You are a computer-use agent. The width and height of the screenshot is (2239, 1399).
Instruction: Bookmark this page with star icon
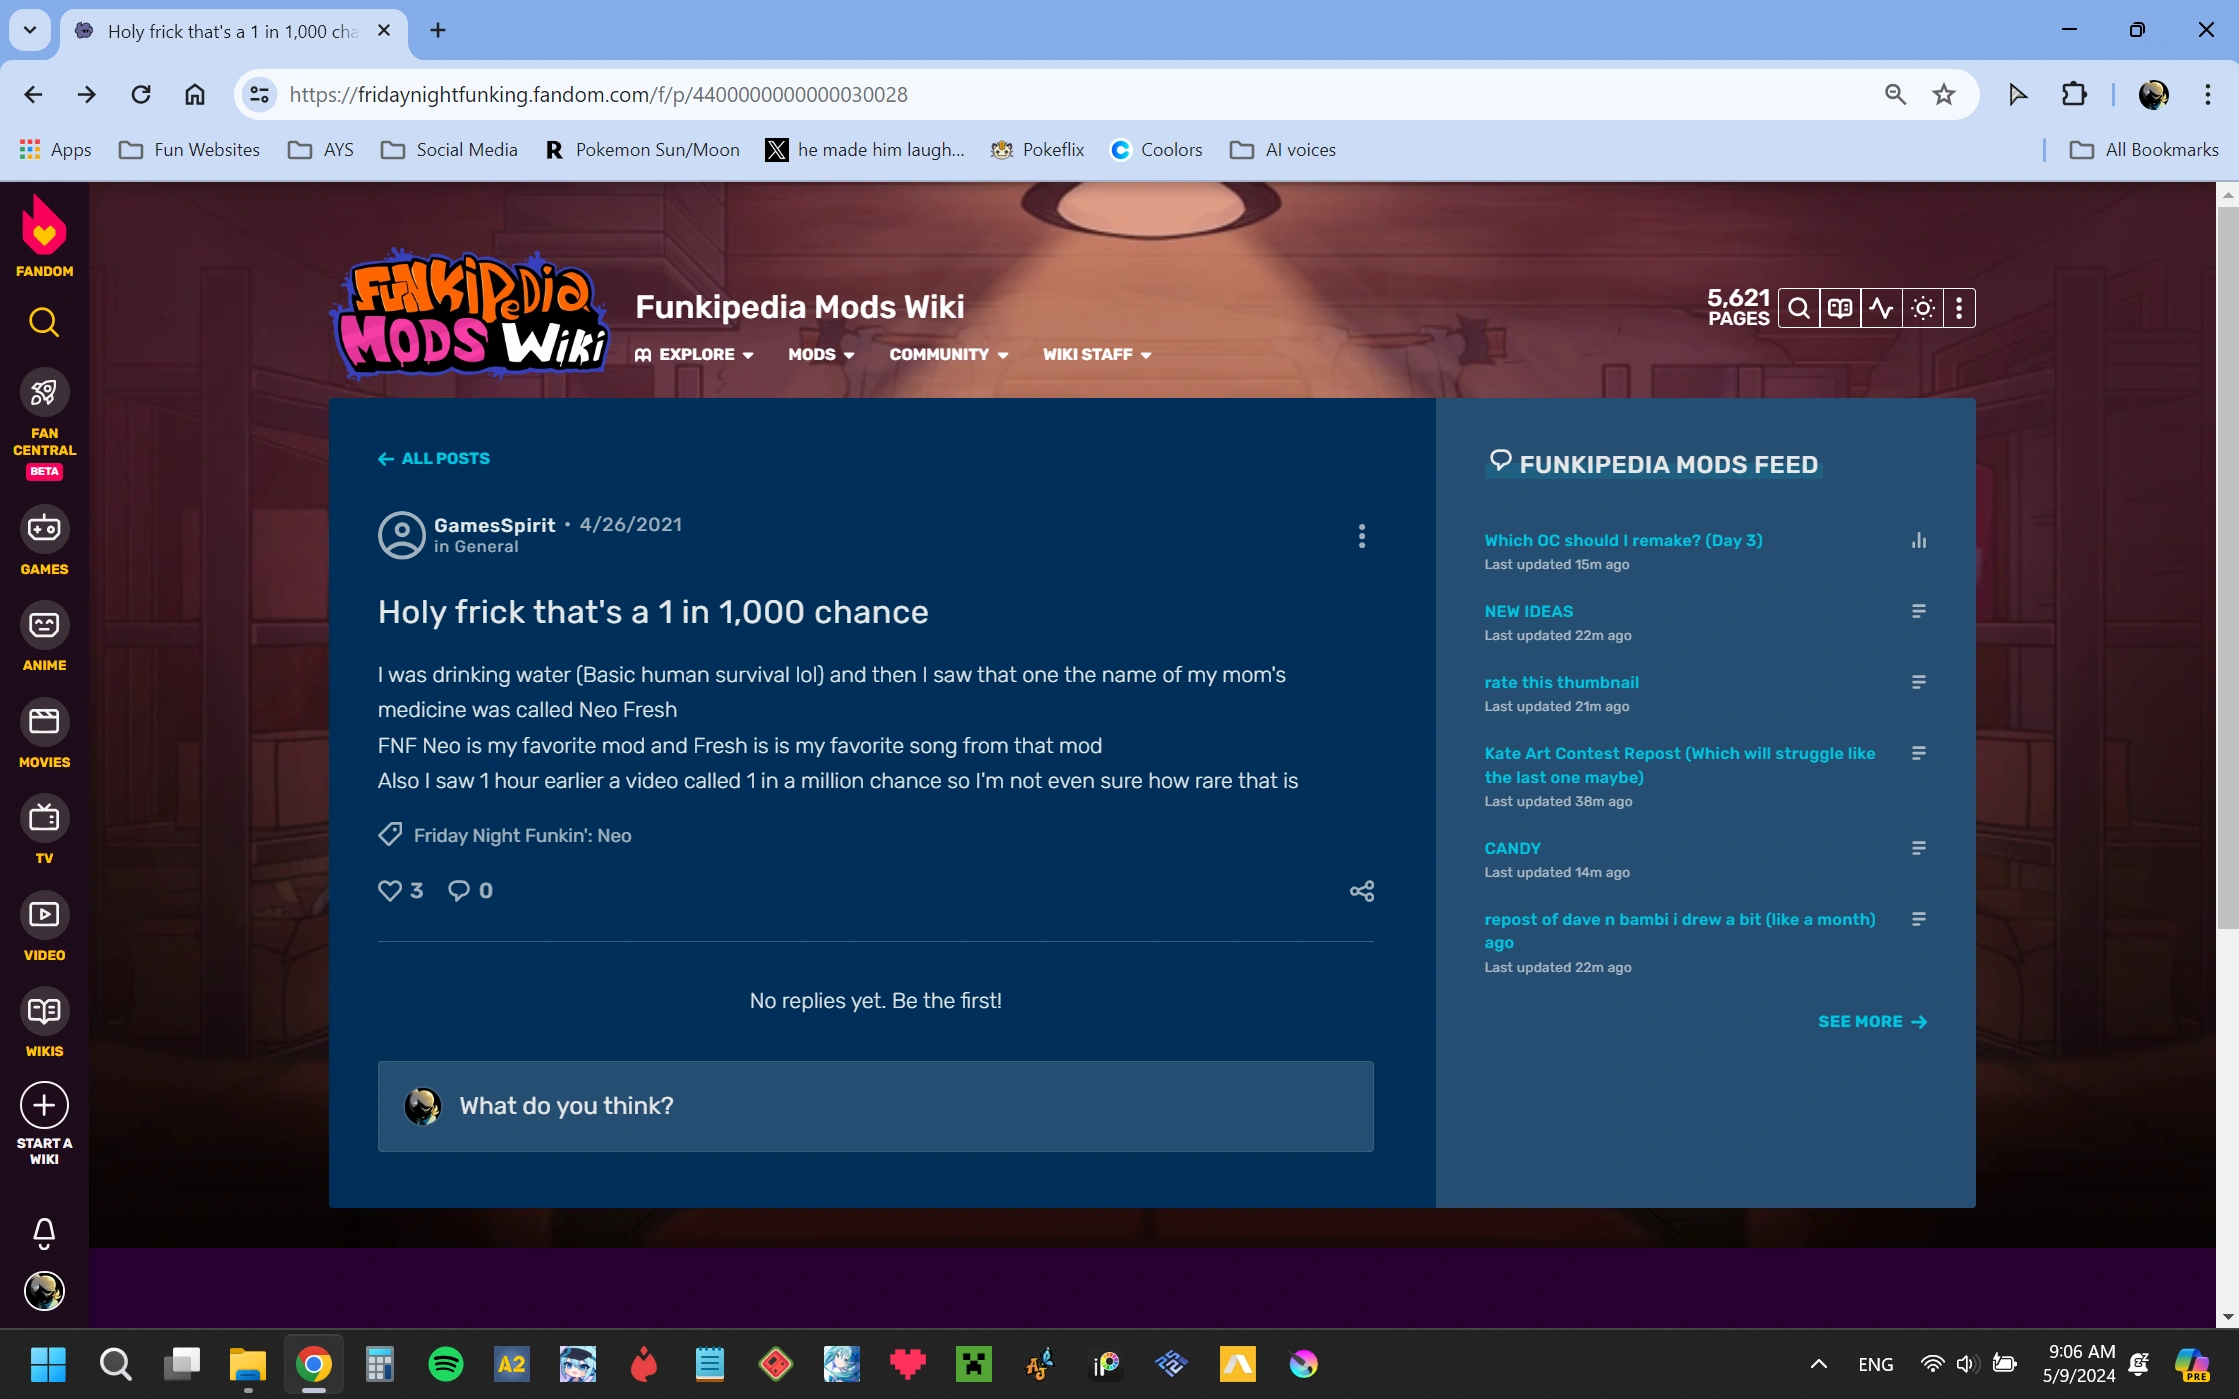[1943, 94]
